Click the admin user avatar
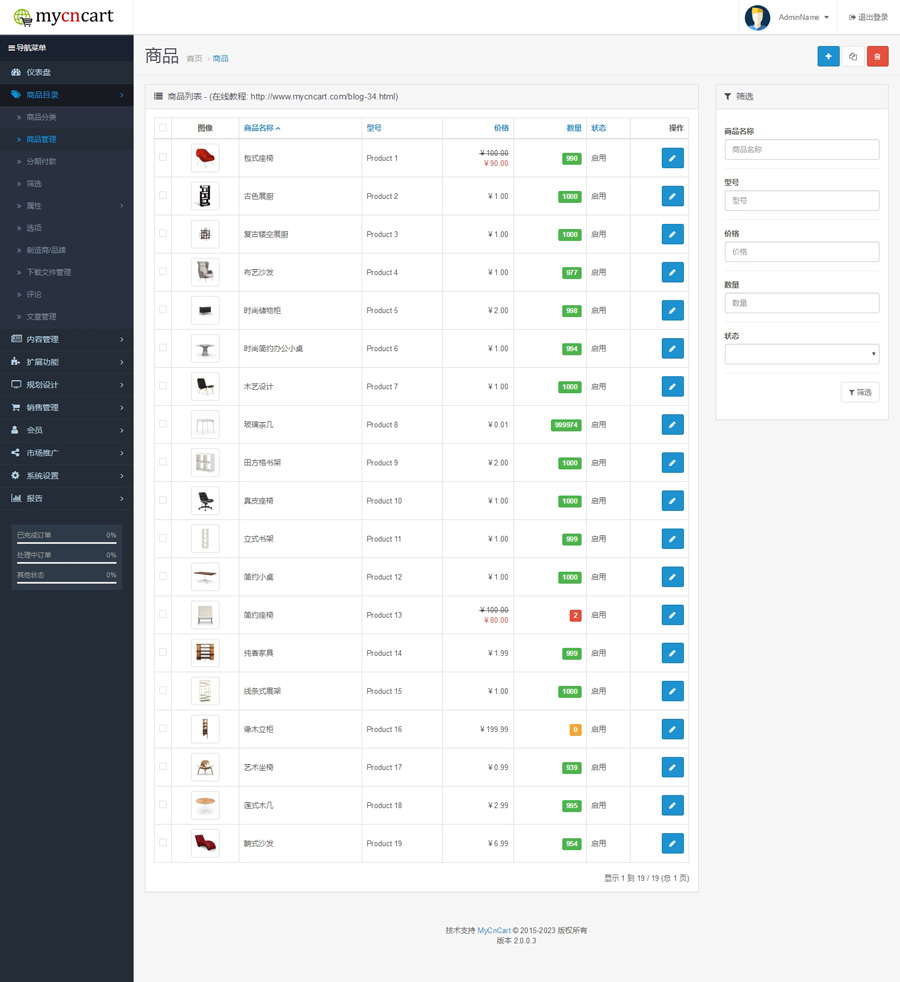Screen dimensions: 900x982 coord(757,18)
